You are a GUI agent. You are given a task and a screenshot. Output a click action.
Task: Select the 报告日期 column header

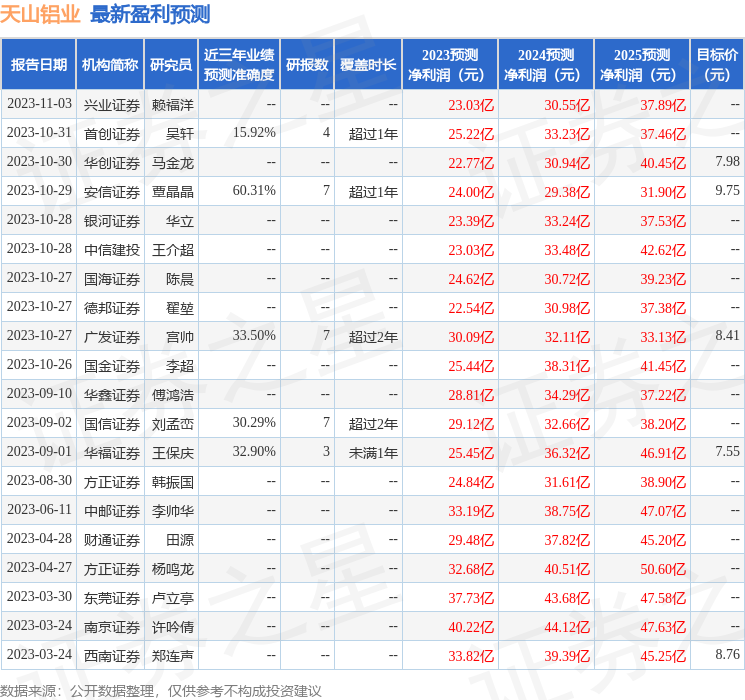coord(38,65)
